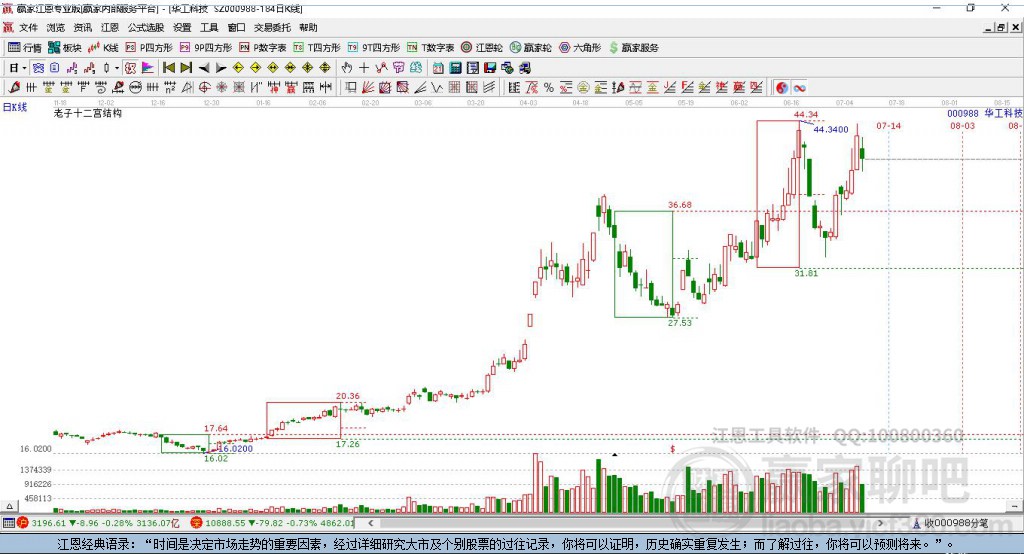
Task: Open the calculator icon
Action: pyautogui.click(x=455, y=68)
